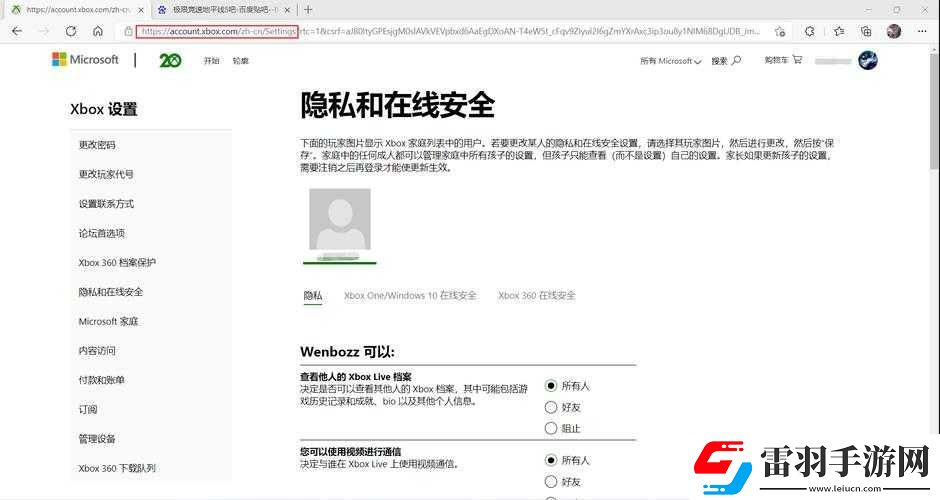The width and height of the screenshot is (940, 500).
Task: Reload the page with the refresh icon
Action: tap(71, 31)
